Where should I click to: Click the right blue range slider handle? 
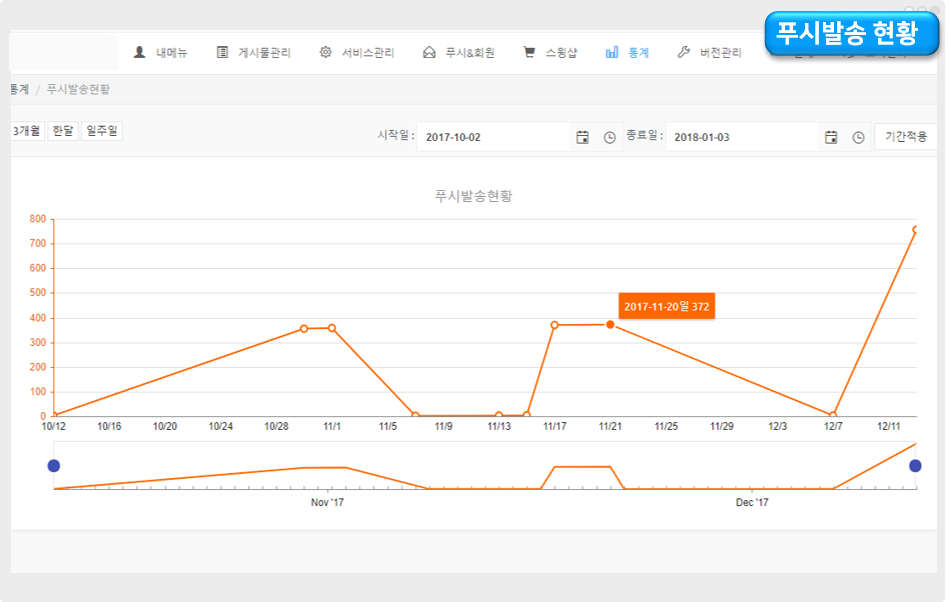point(915,465)
